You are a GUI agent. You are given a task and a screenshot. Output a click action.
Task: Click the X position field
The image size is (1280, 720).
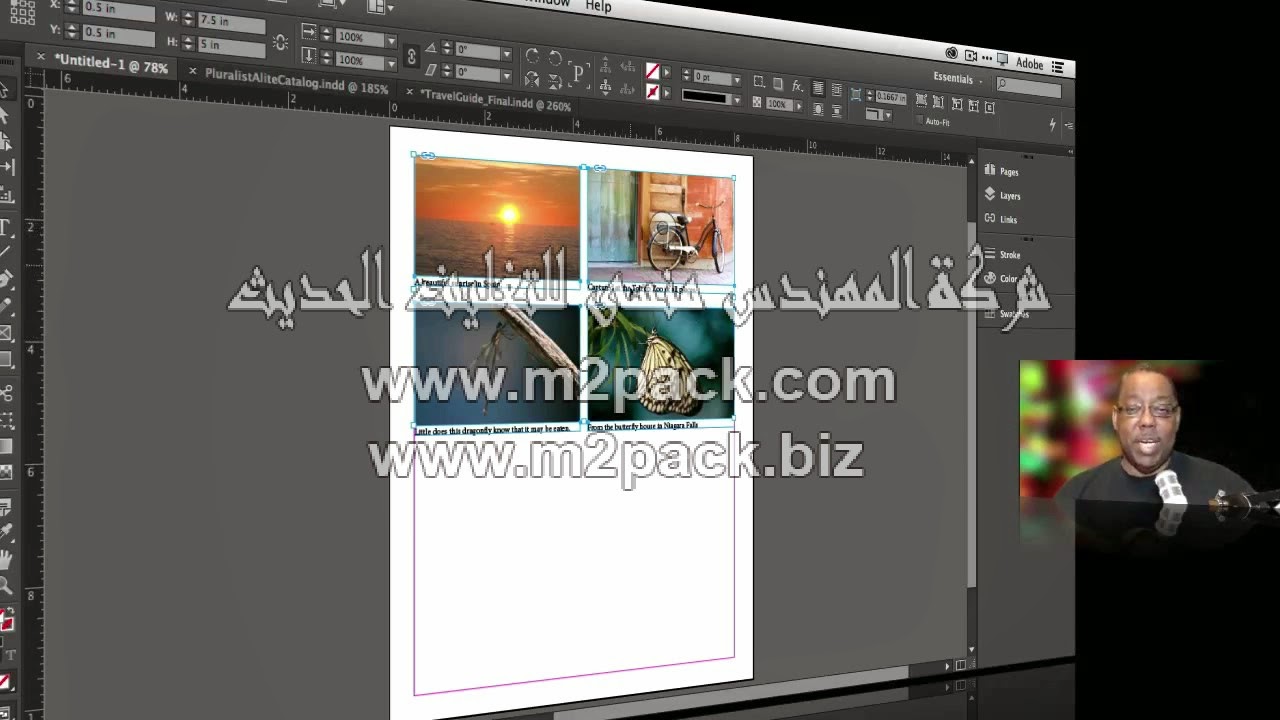coord(118,8)
